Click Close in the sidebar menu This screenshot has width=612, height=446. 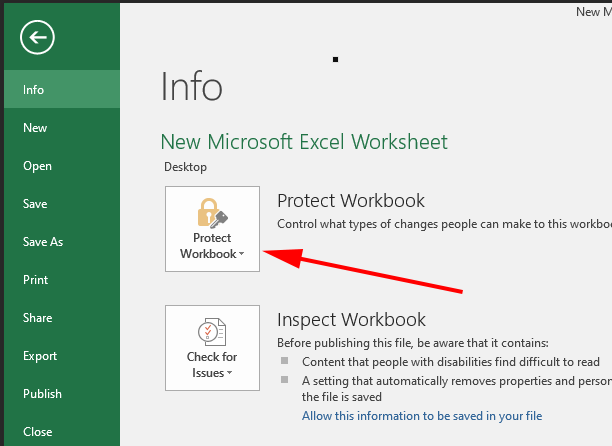coord(37,432)
